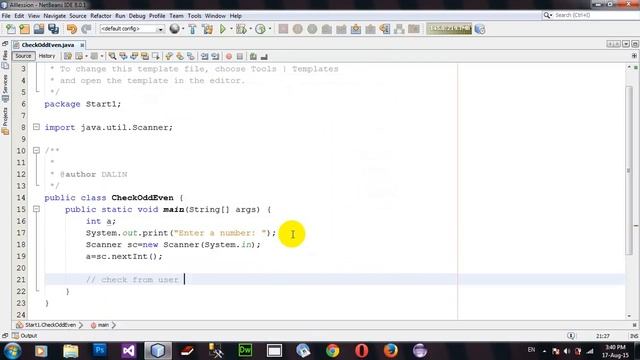640x360 pixels.
Task: Run the project with green play icon
Action: tap(223, 29)
